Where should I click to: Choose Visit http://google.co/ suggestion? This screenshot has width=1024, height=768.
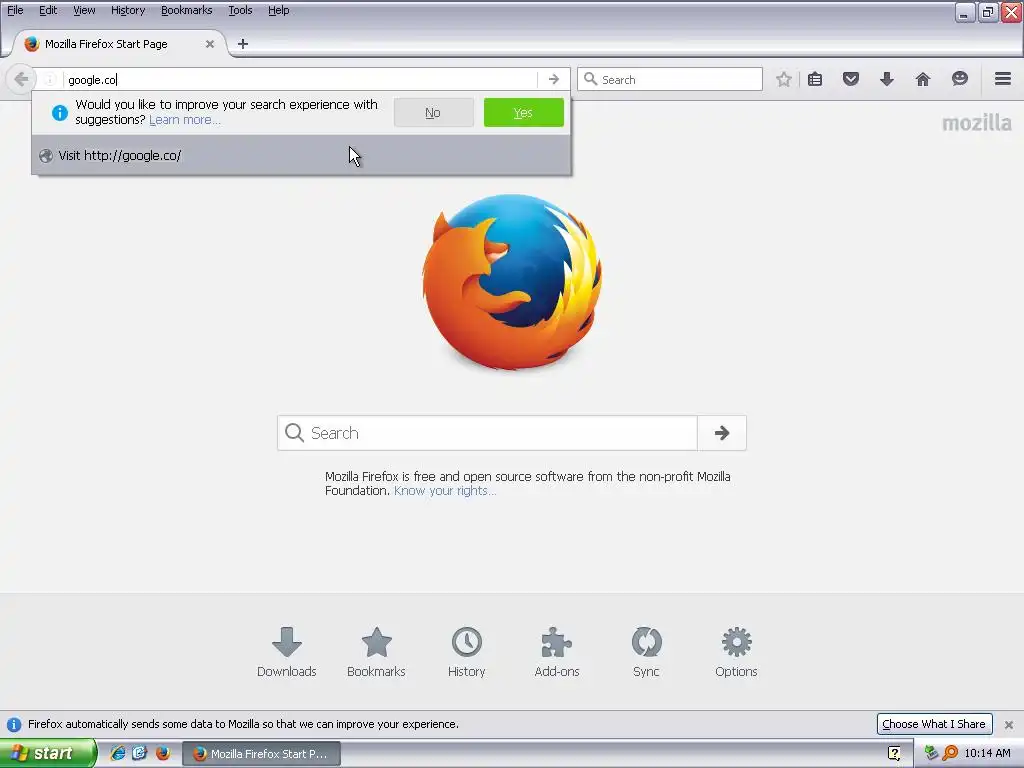pos(301,155)
